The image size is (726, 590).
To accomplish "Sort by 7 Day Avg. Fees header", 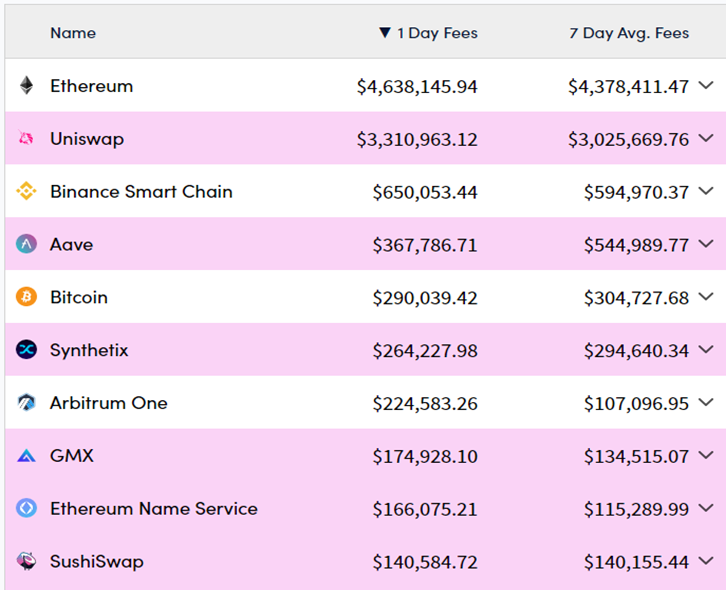I will [629, 33].
